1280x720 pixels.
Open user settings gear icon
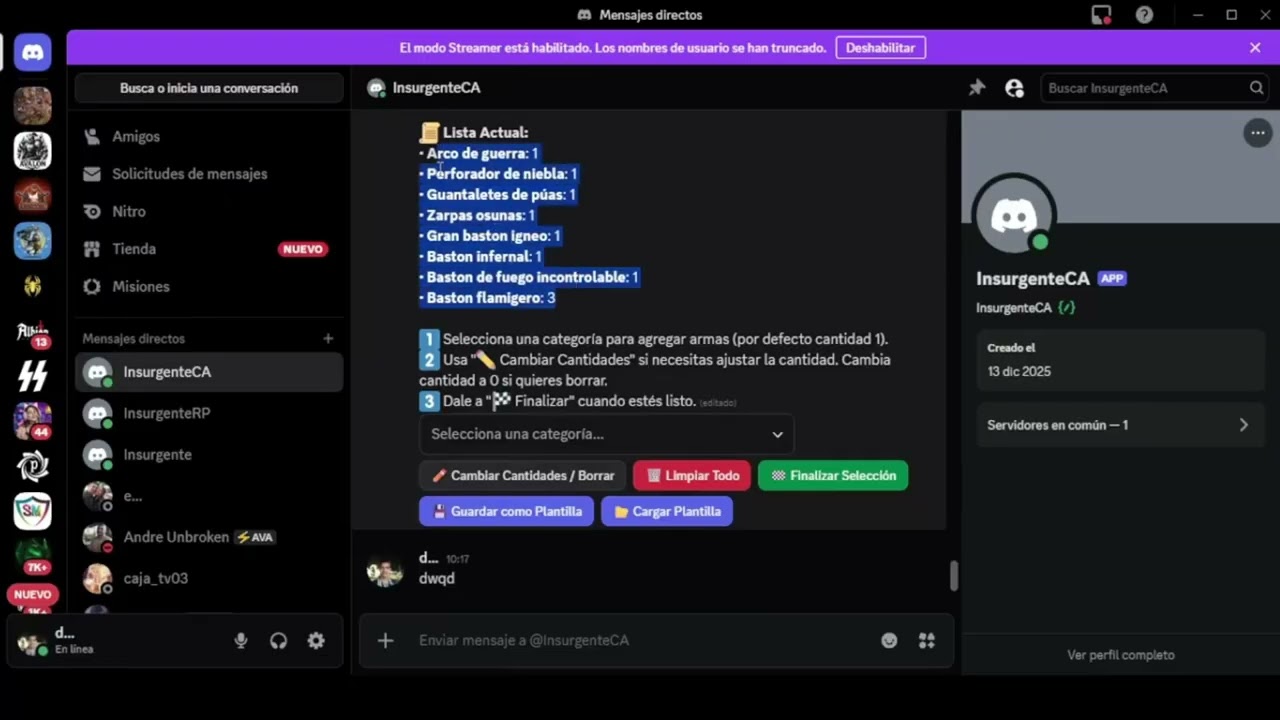(x=316, y=641)
